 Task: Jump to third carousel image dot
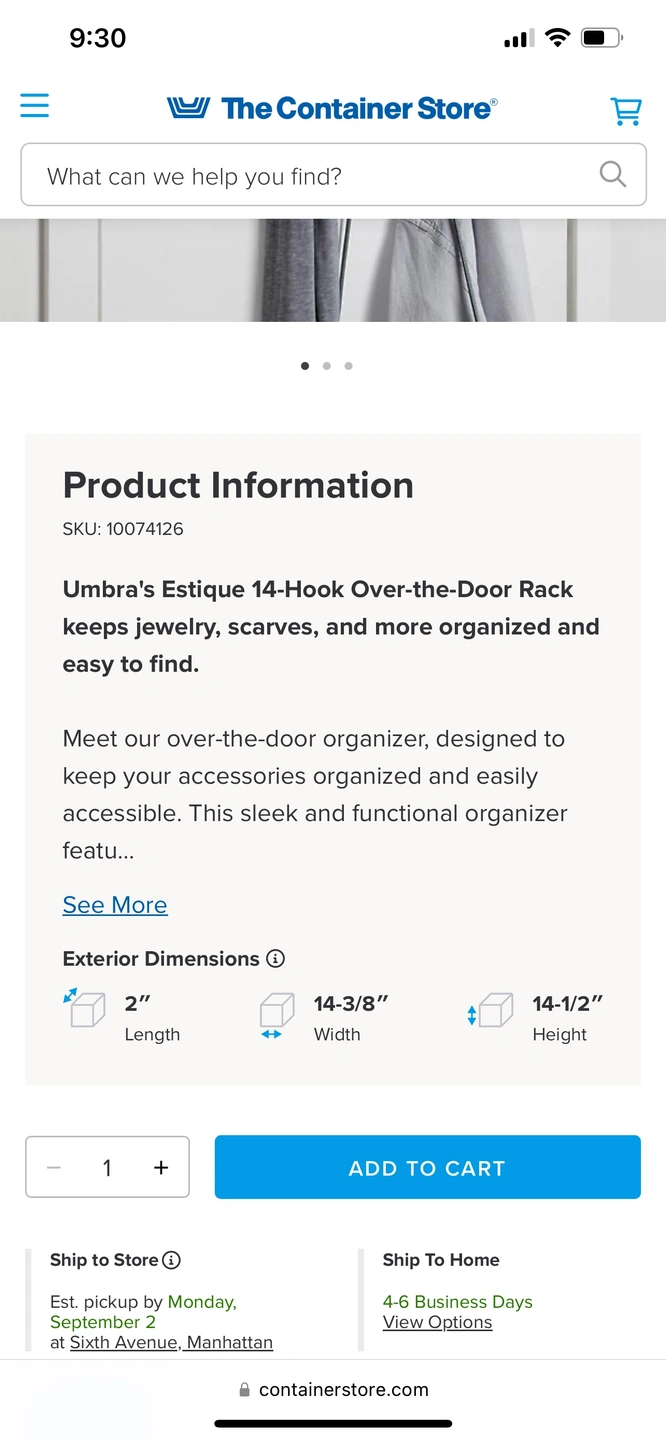(x=348, y=366)
